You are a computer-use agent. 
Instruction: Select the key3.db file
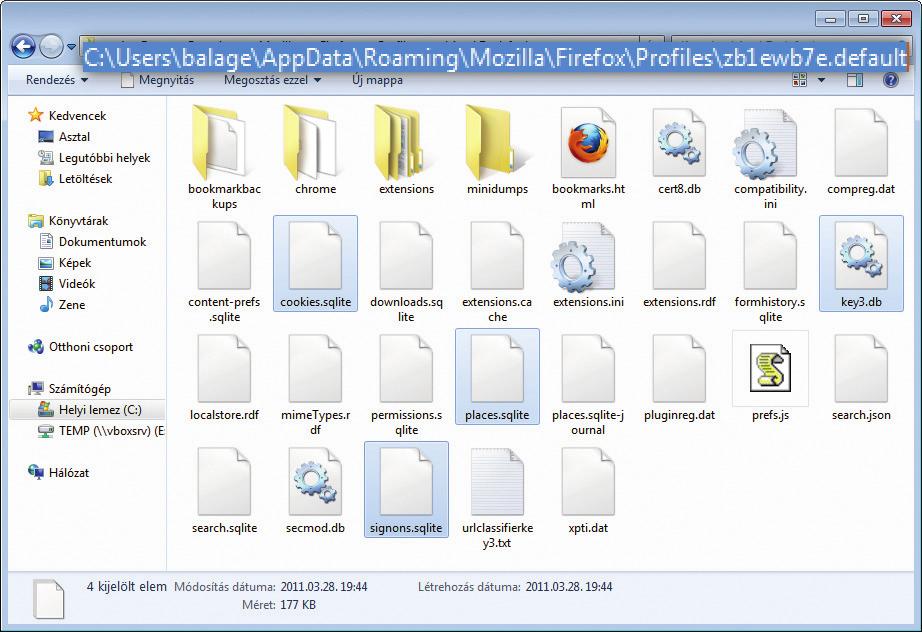click(x=861, y=263)
